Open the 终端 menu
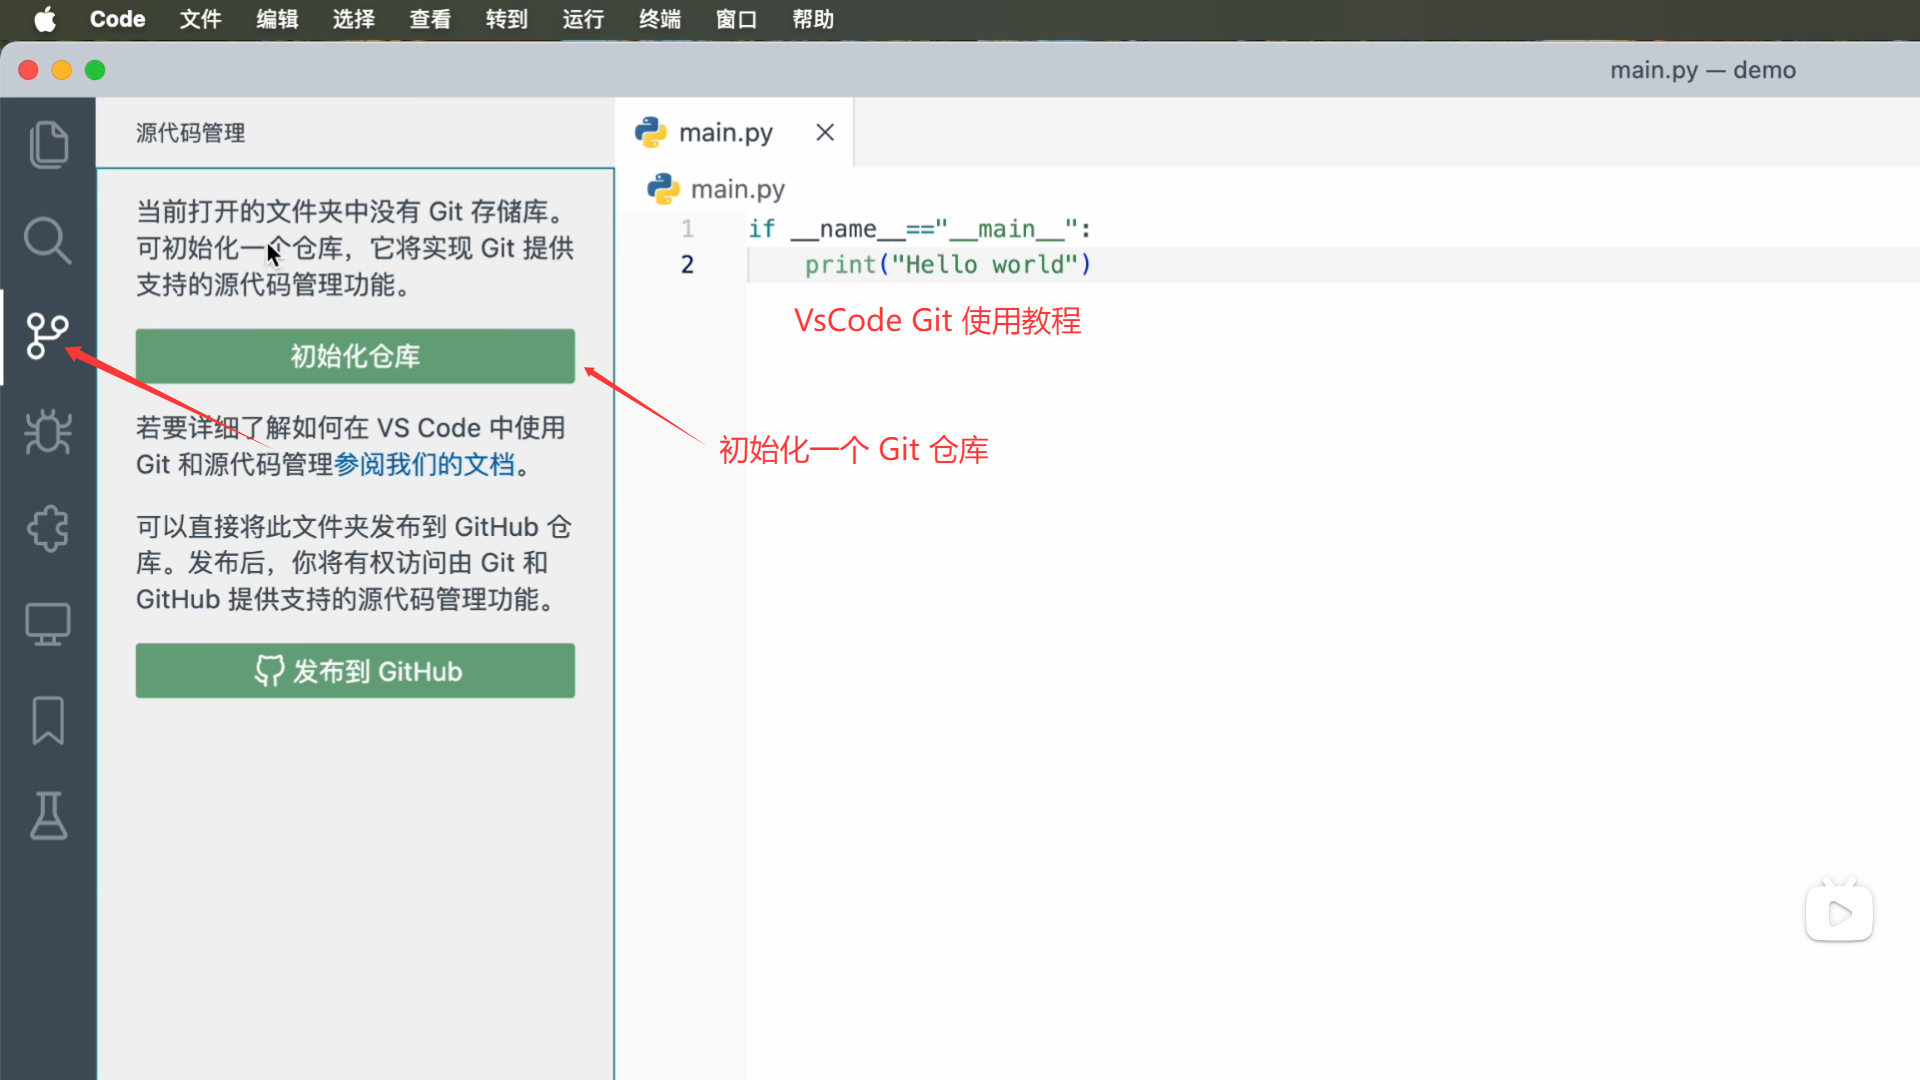The width and height of the screenshot is (1920, 1080). point(659,19)
